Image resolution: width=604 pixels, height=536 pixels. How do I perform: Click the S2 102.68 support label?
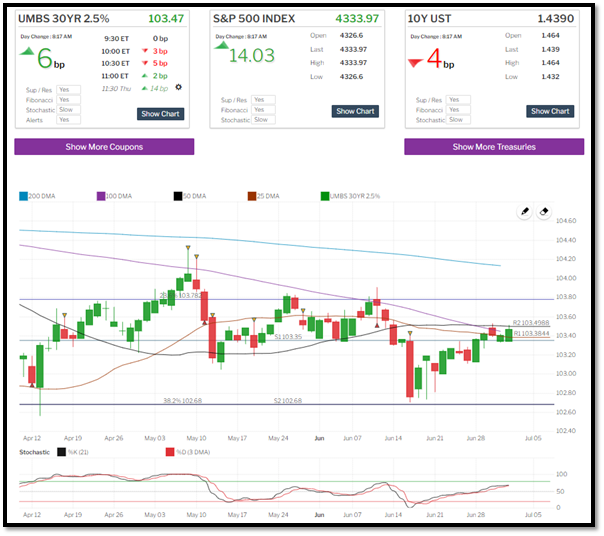point(288,401)
